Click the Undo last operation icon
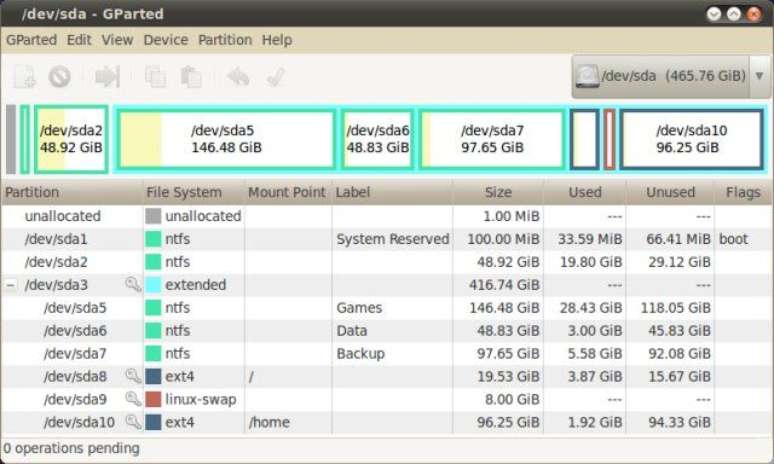774x464 pixels. (x=238, y=77)
